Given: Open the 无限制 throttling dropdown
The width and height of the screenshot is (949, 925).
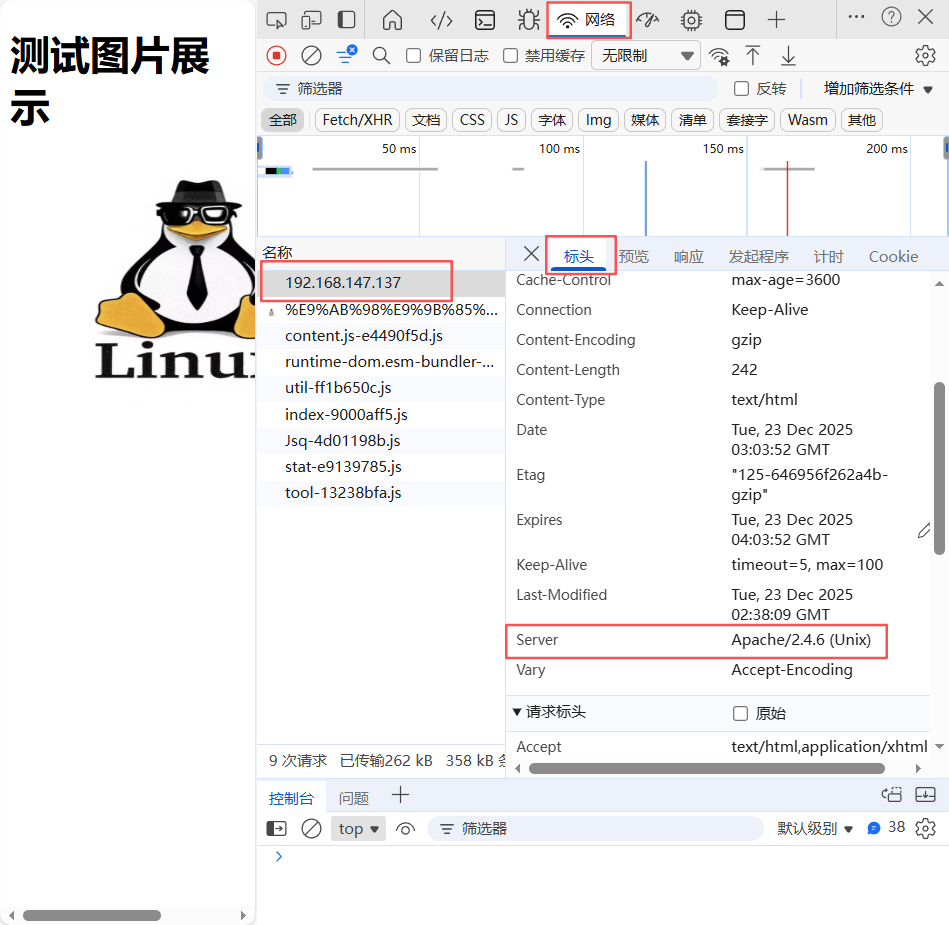Looking at the screenshot, I should (x=645, y=56).
